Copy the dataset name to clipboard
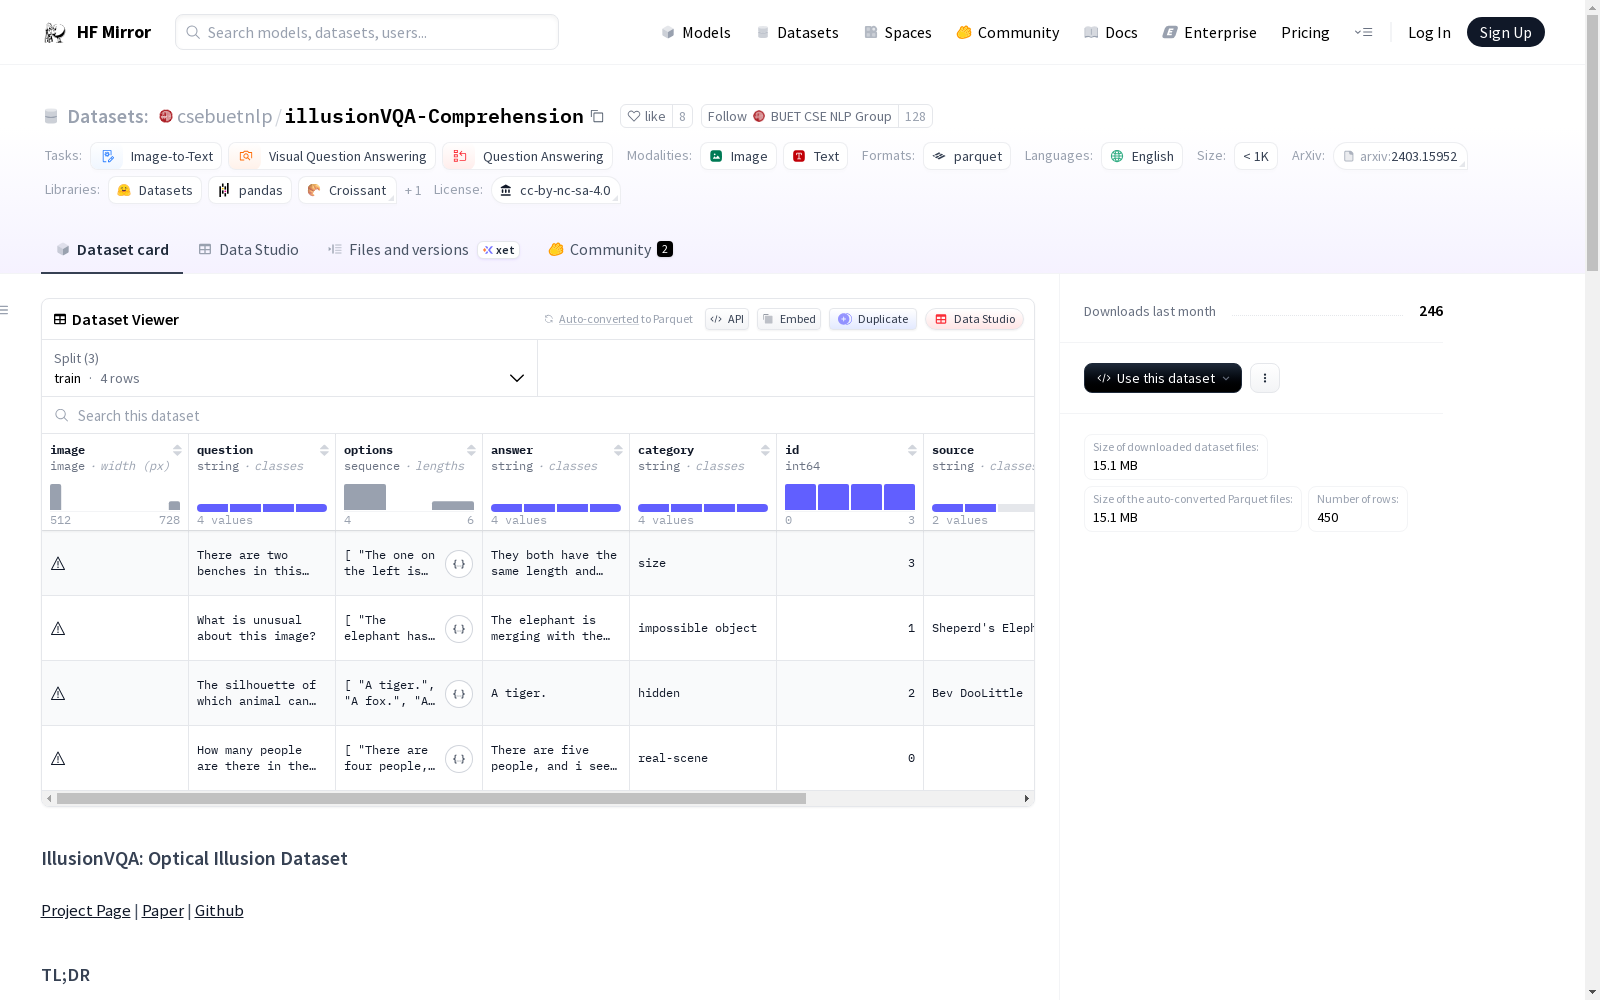Screen dimensions: 1600x1000 (597, 116)
